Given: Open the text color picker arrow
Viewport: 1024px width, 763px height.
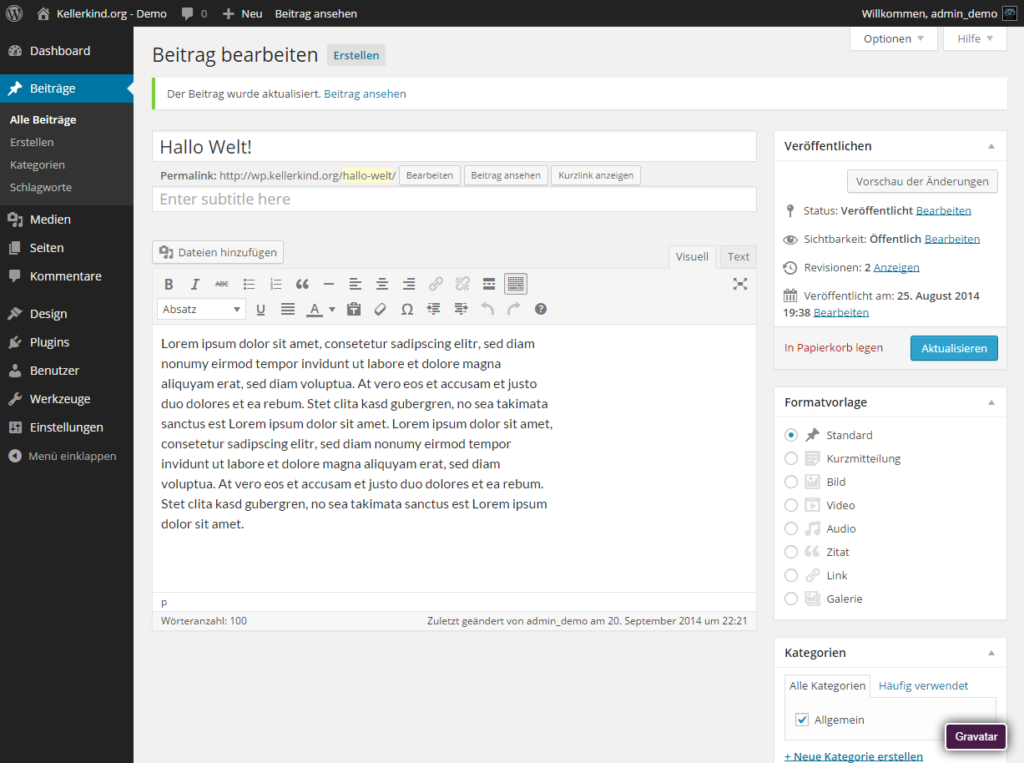Looking at the screenshot, I should (331, 310).
